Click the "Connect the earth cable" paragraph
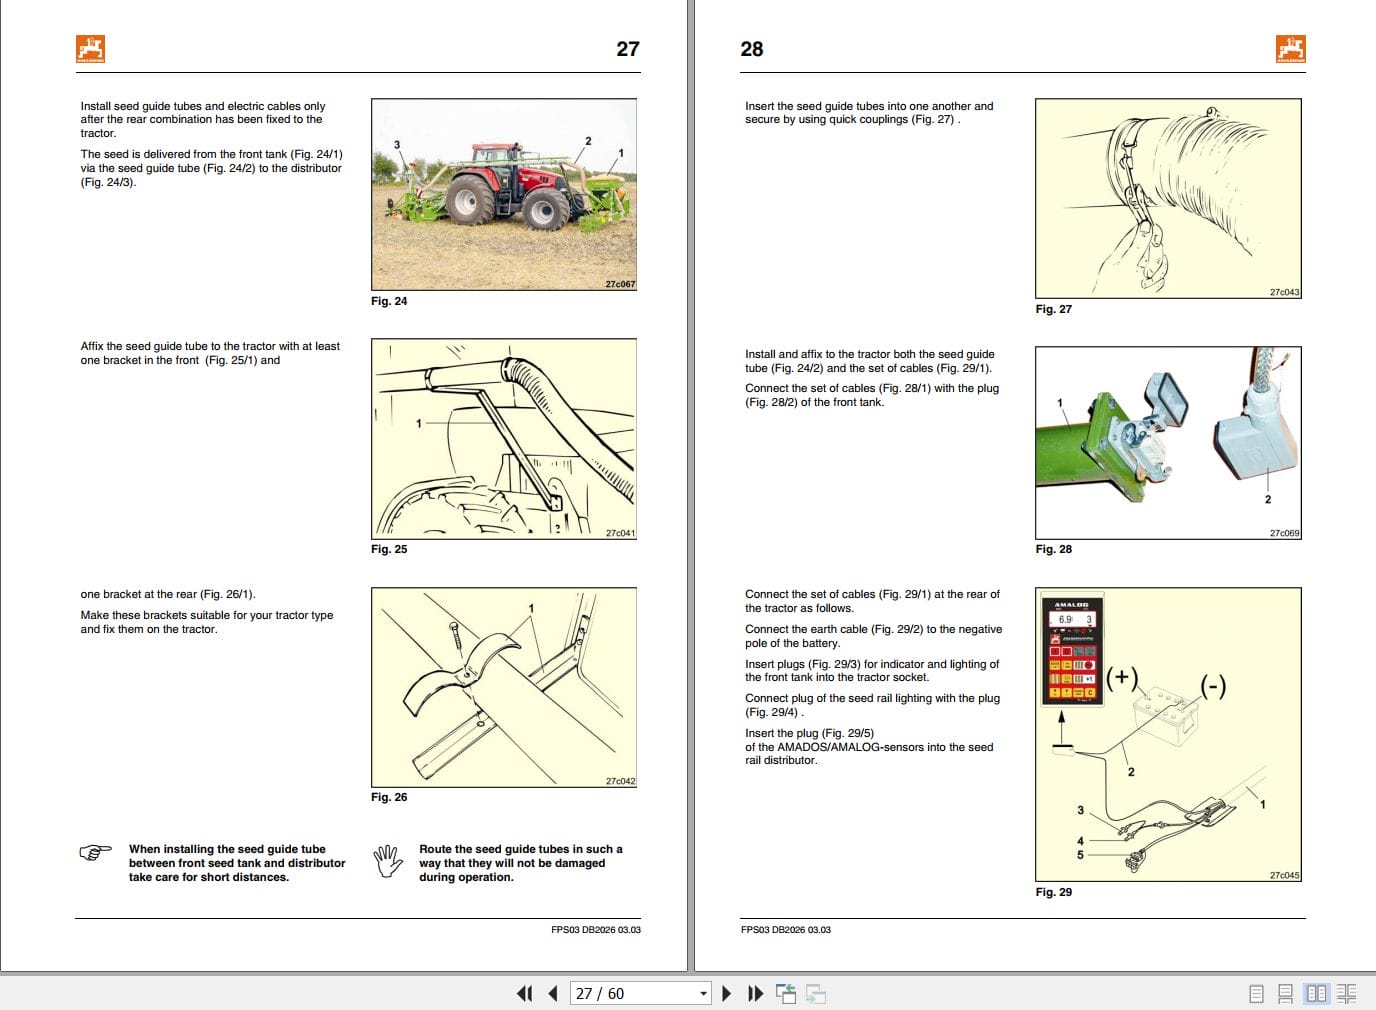The height and width of the screenshot is (1010, 1376). point(873,636)
